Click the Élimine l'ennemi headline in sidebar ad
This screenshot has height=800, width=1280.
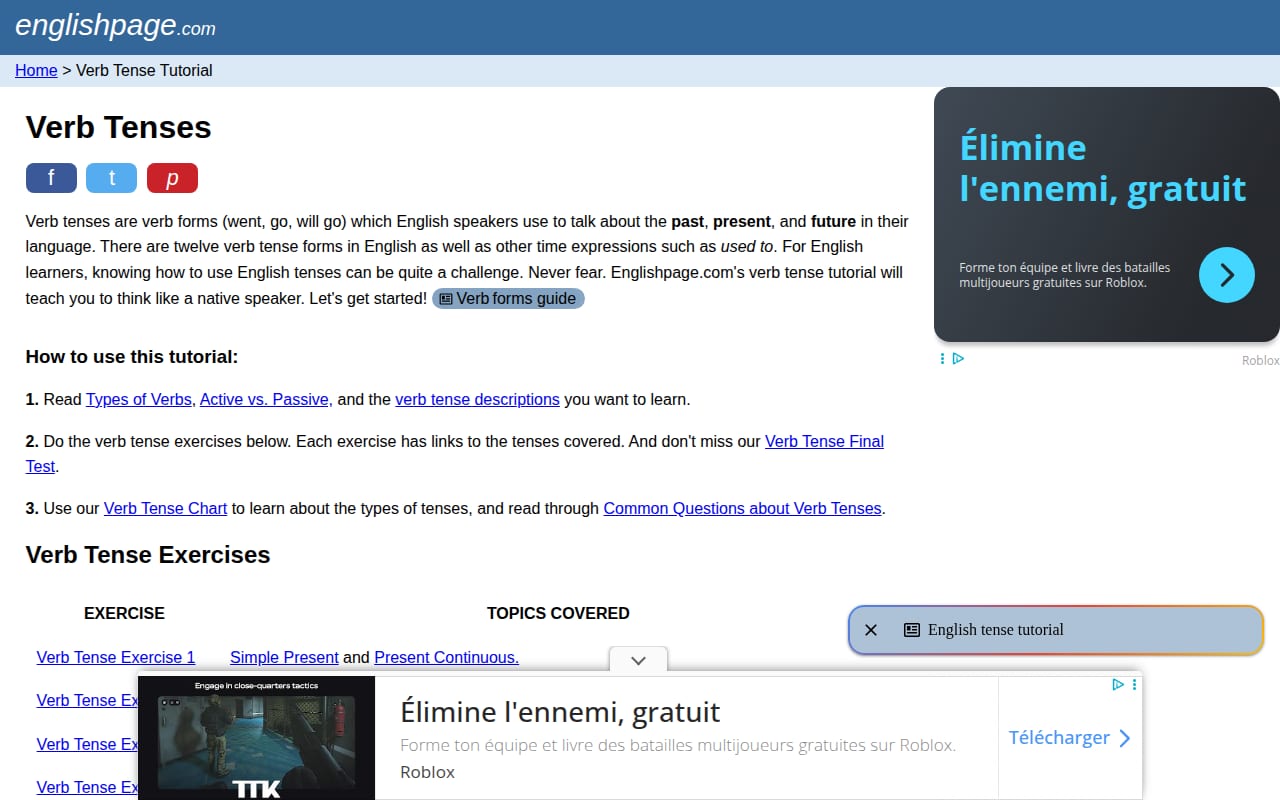(1102, 168)
